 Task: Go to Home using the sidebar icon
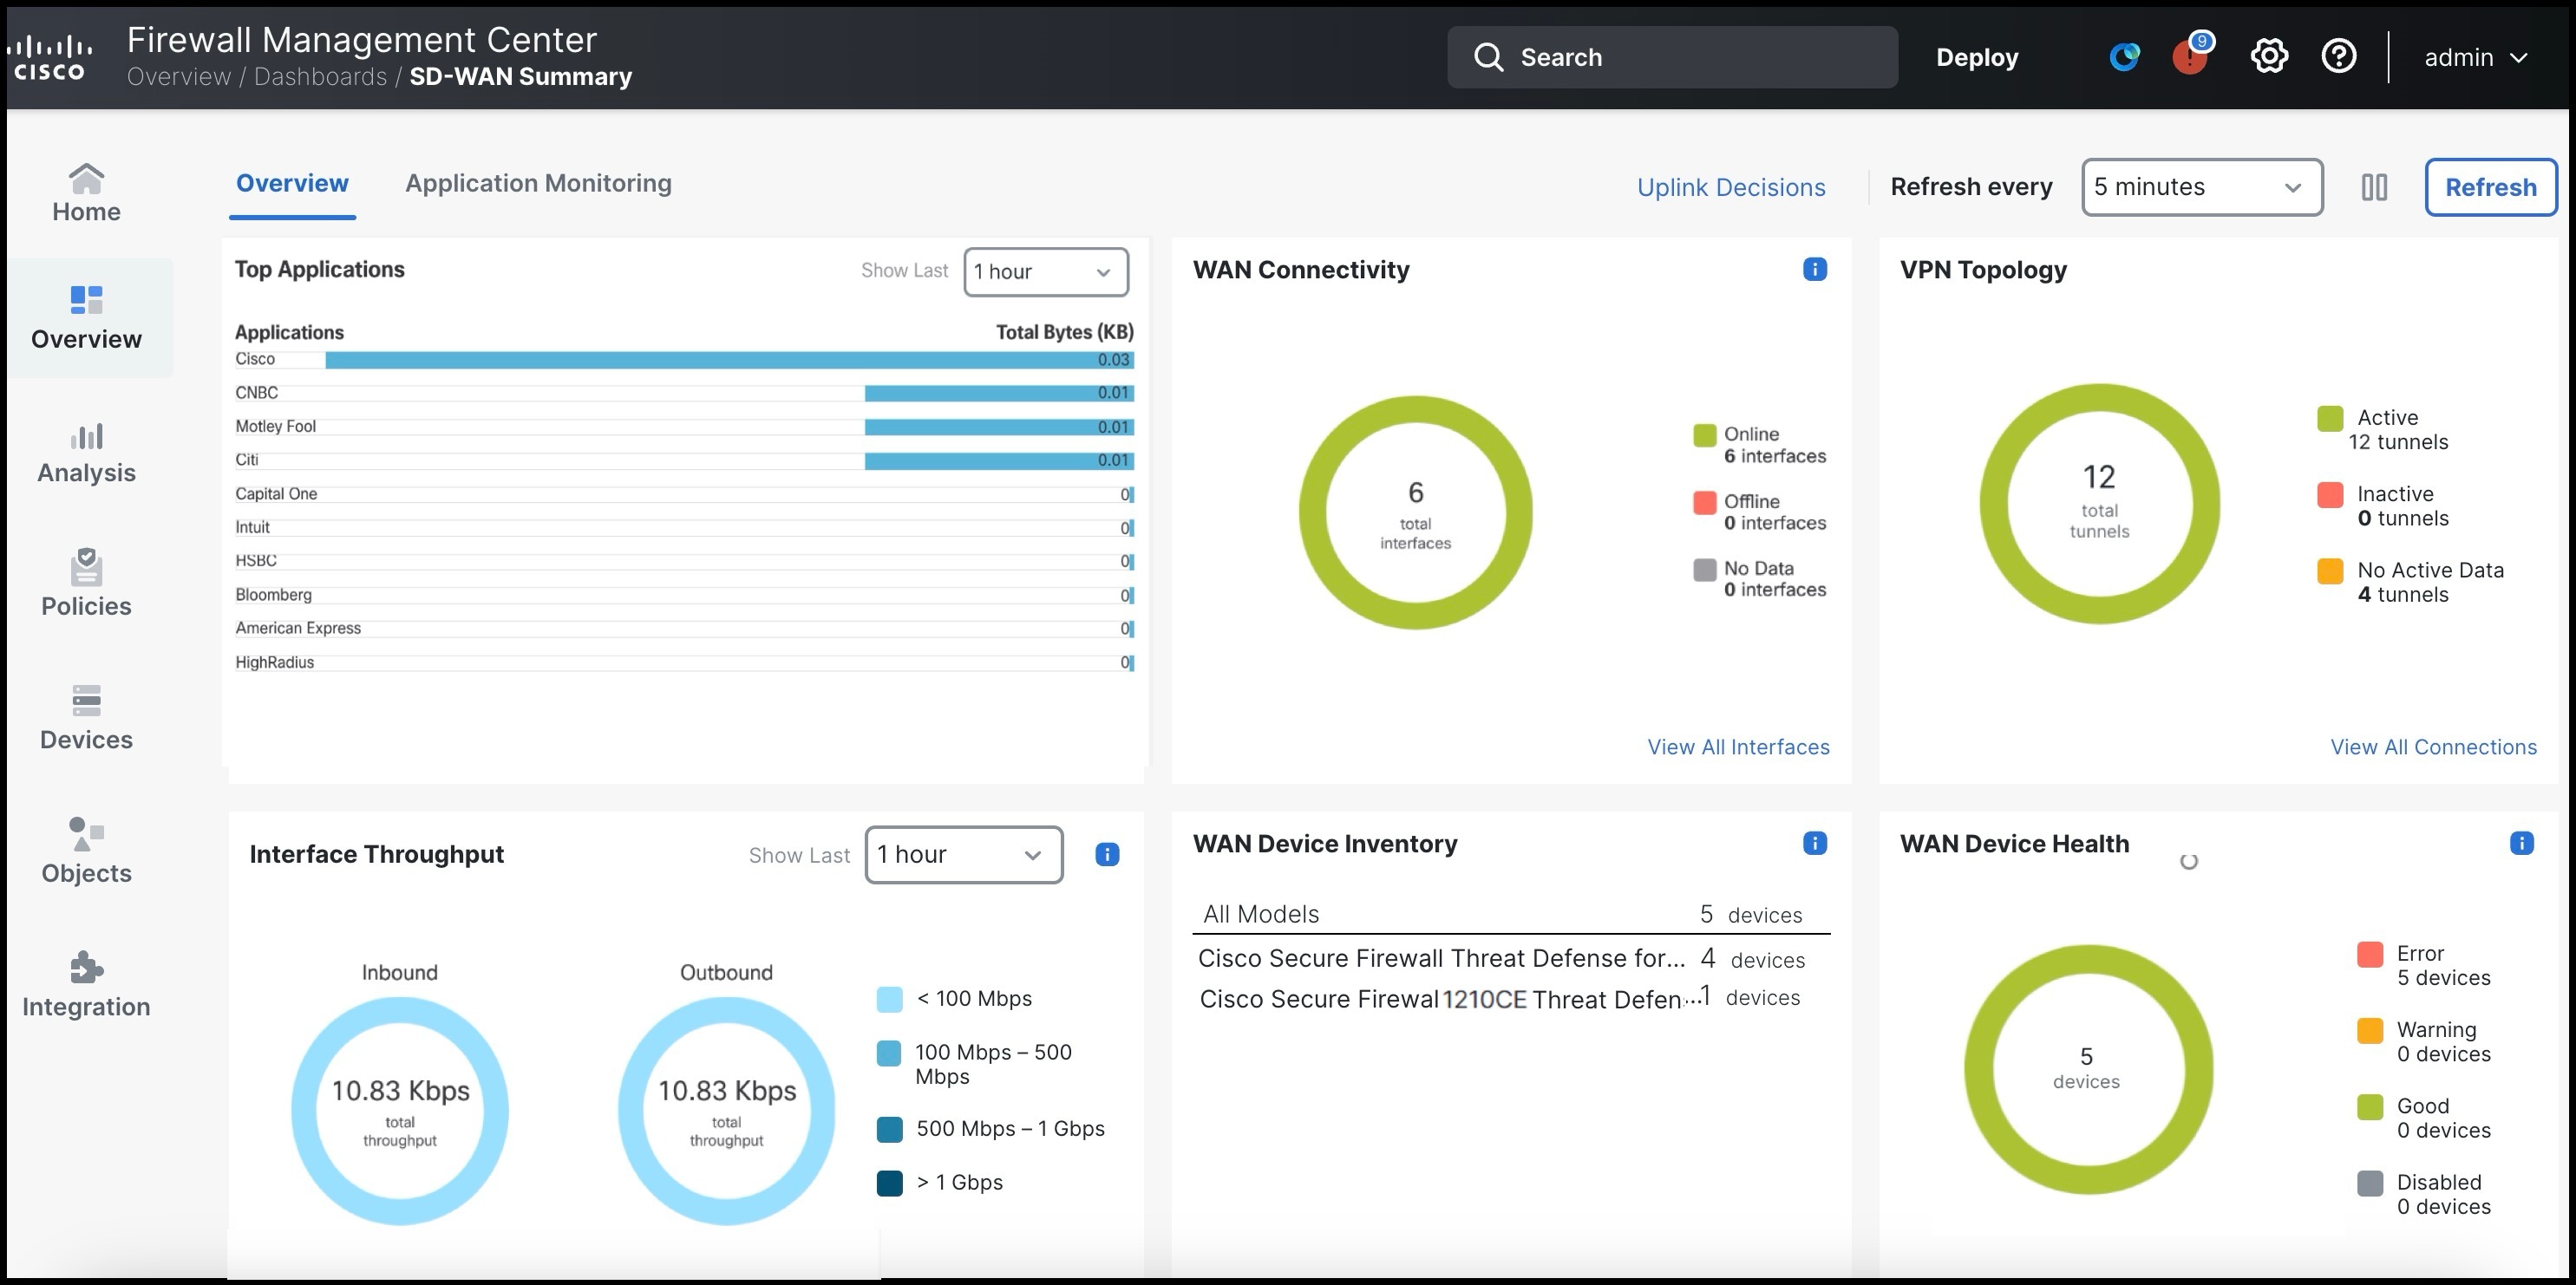tap(86, 190)
